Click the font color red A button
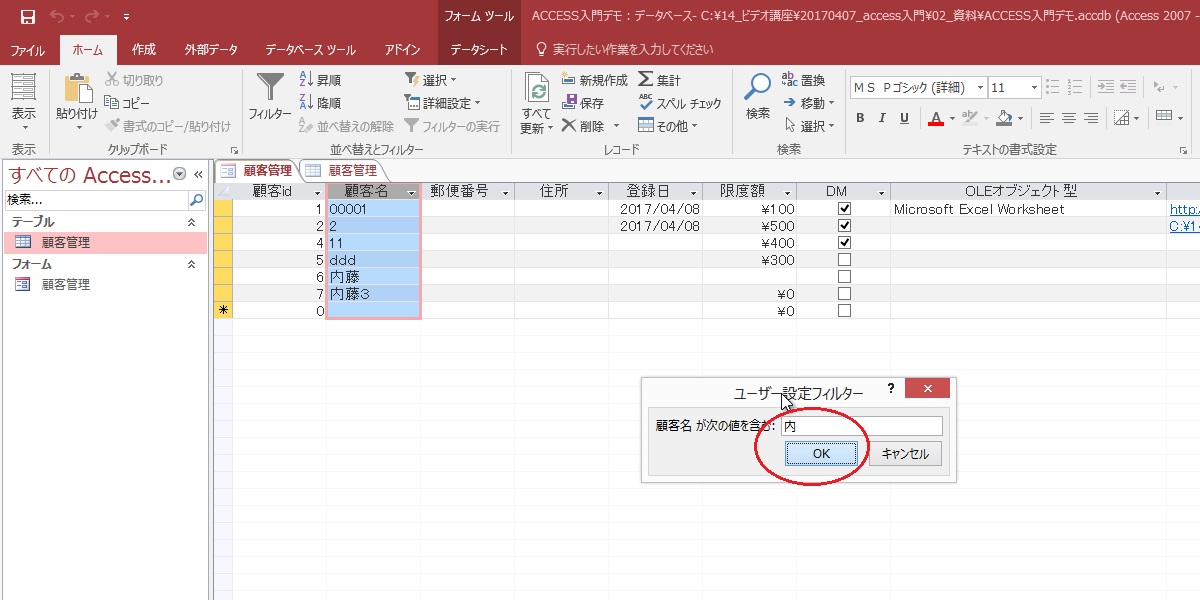Viewport: 1200px width, 600px height. [x=935, y=118]
